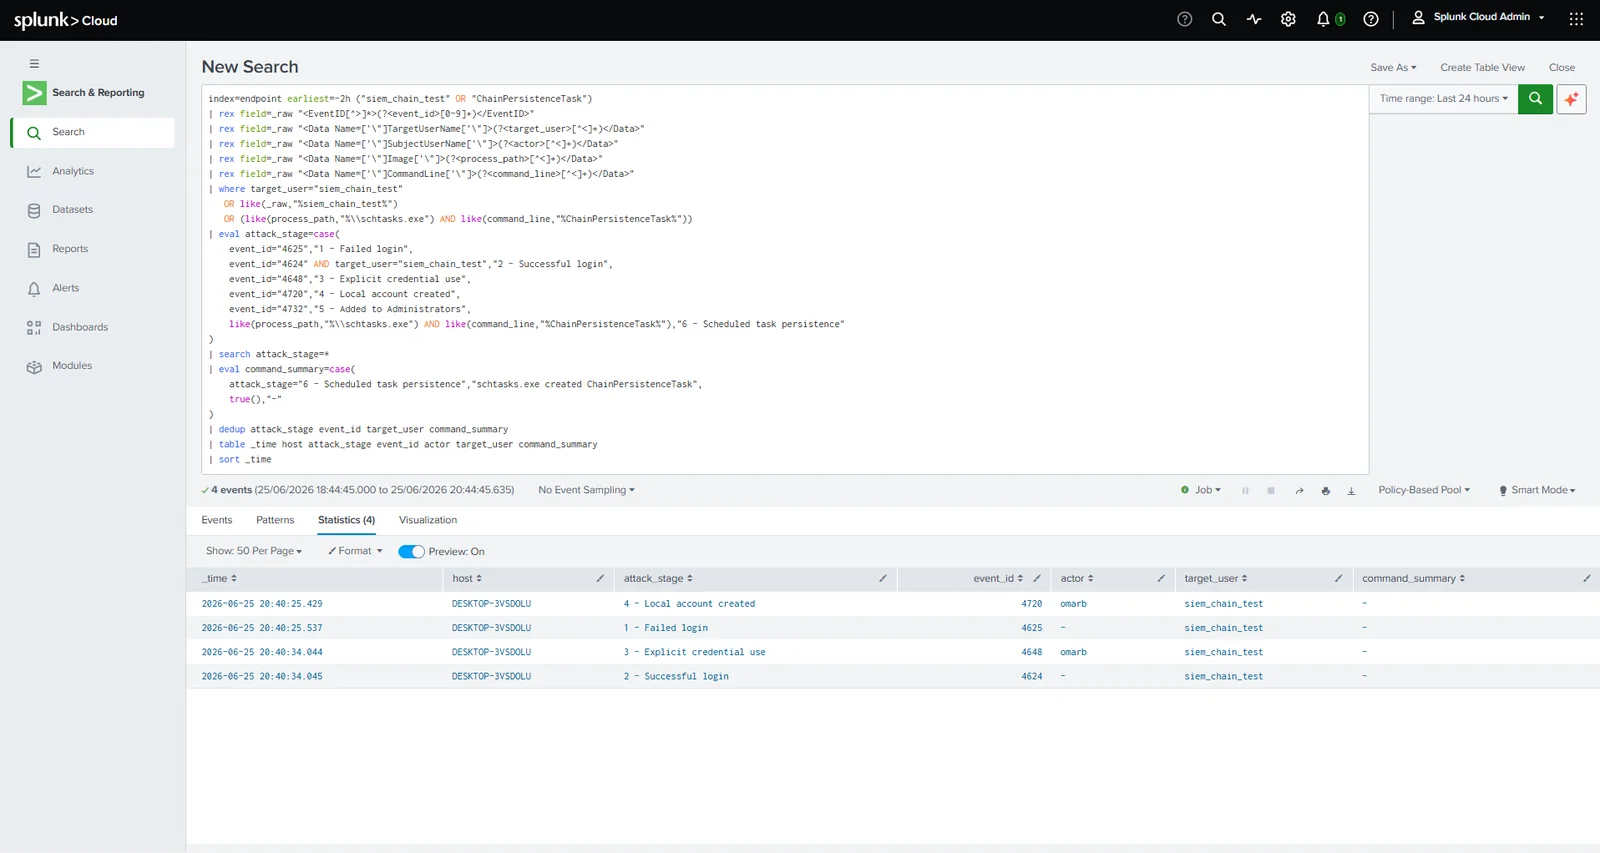Click Create Table View

point(1482,68)
